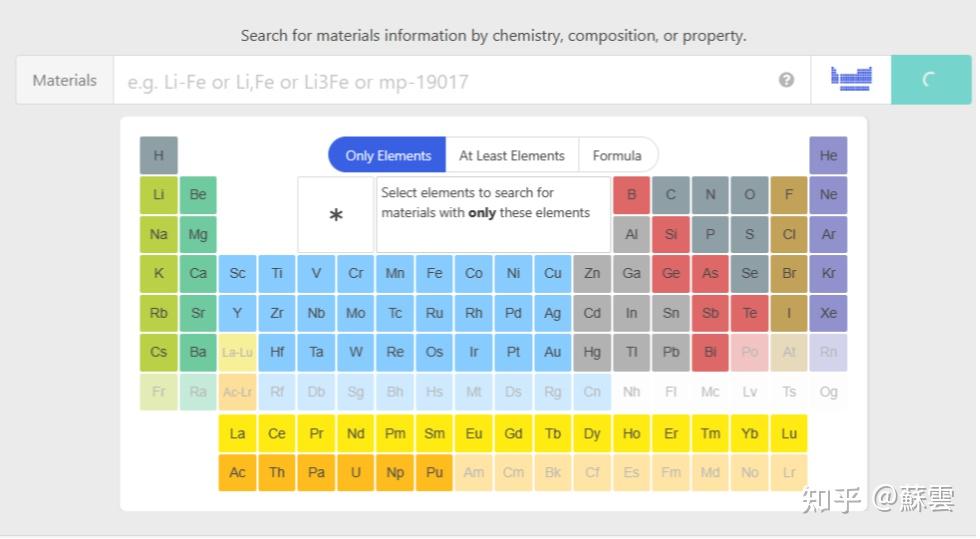Click the teal search button

tap(930, 80)
